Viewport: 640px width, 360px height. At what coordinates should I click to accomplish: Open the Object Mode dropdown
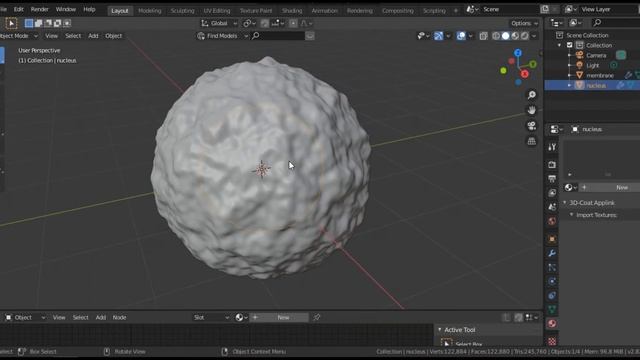(x=18, y=36)
